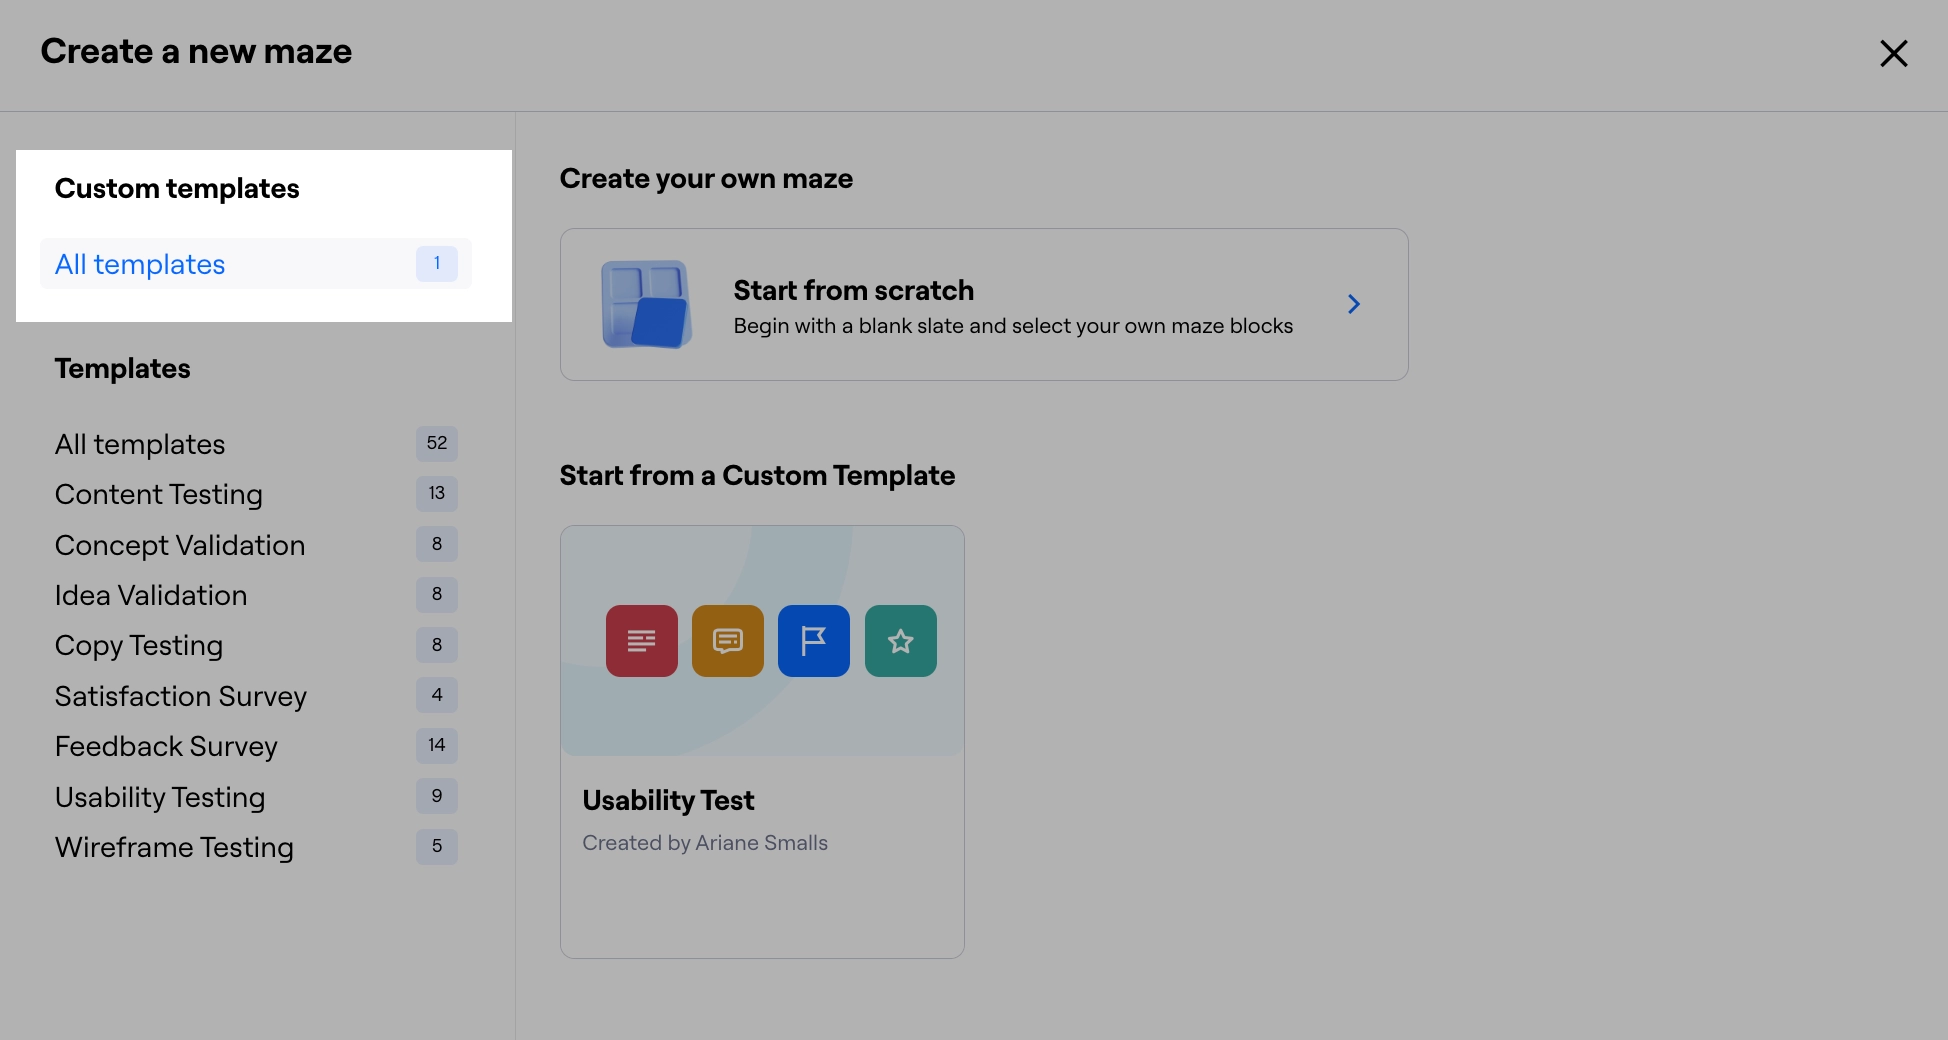
Task: Browse Copy Testing templates
Action: (139, 645)
